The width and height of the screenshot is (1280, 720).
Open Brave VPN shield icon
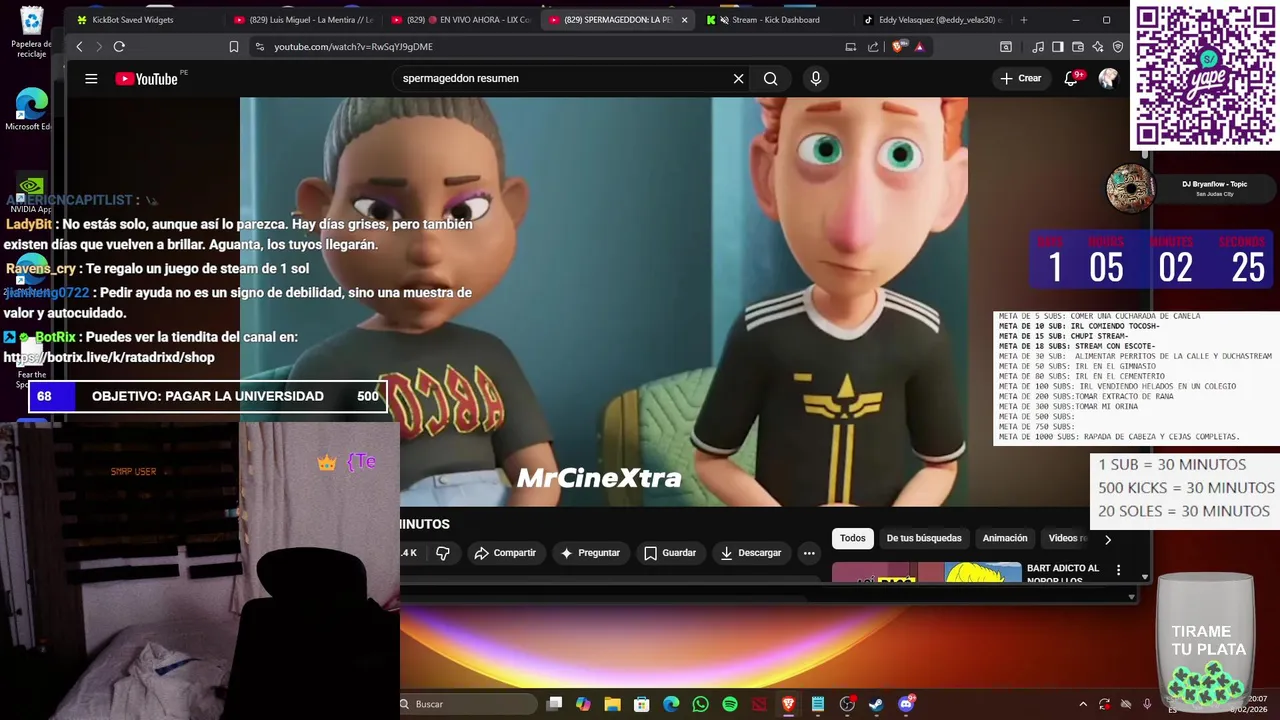tap(1118, 47)
